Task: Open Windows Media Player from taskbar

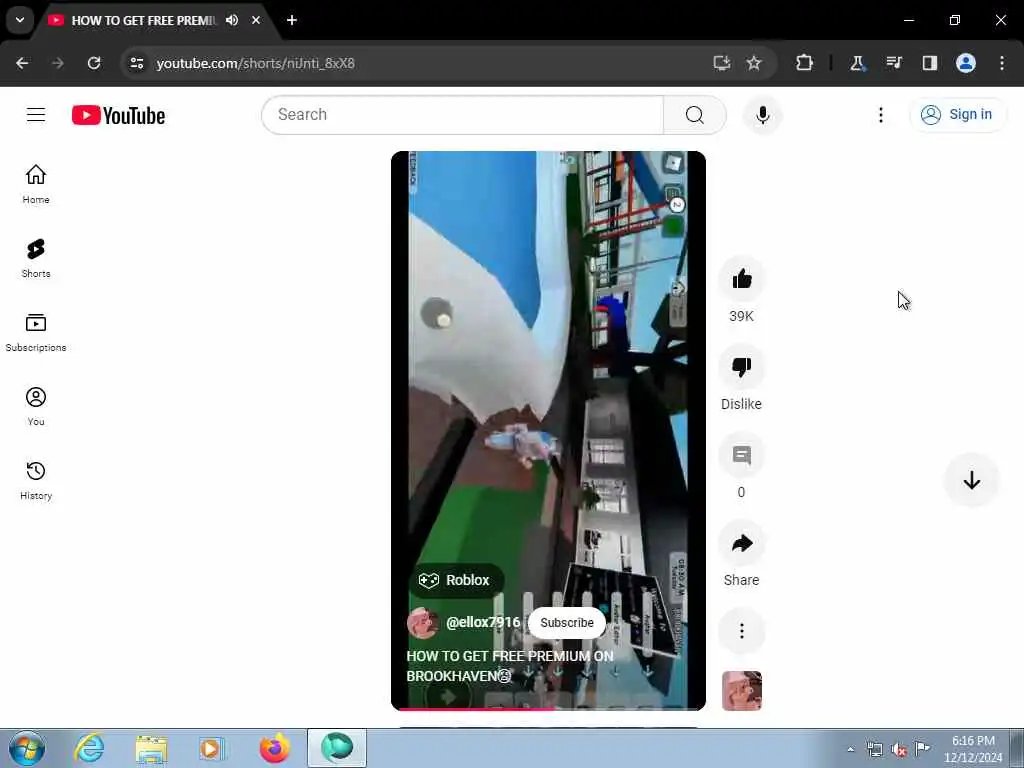Action: (211, 748)
